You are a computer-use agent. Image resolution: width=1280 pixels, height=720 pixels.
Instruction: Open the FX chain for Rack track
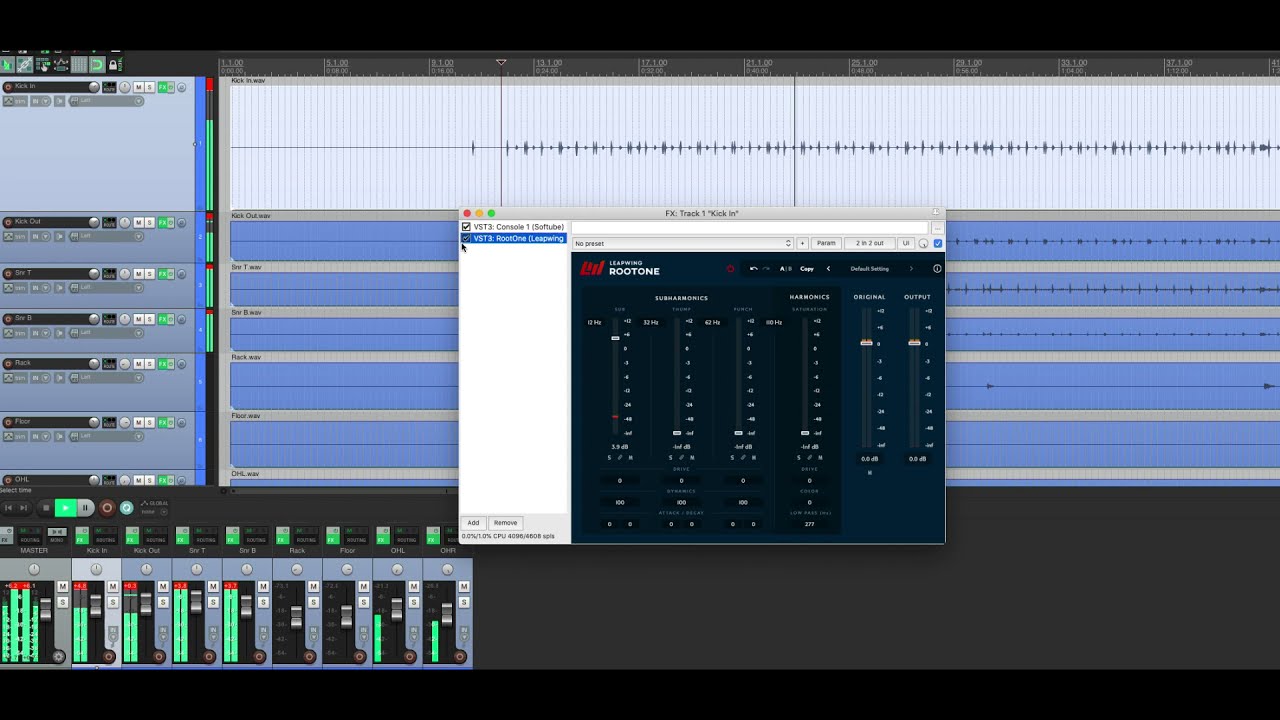click(164, 364)
